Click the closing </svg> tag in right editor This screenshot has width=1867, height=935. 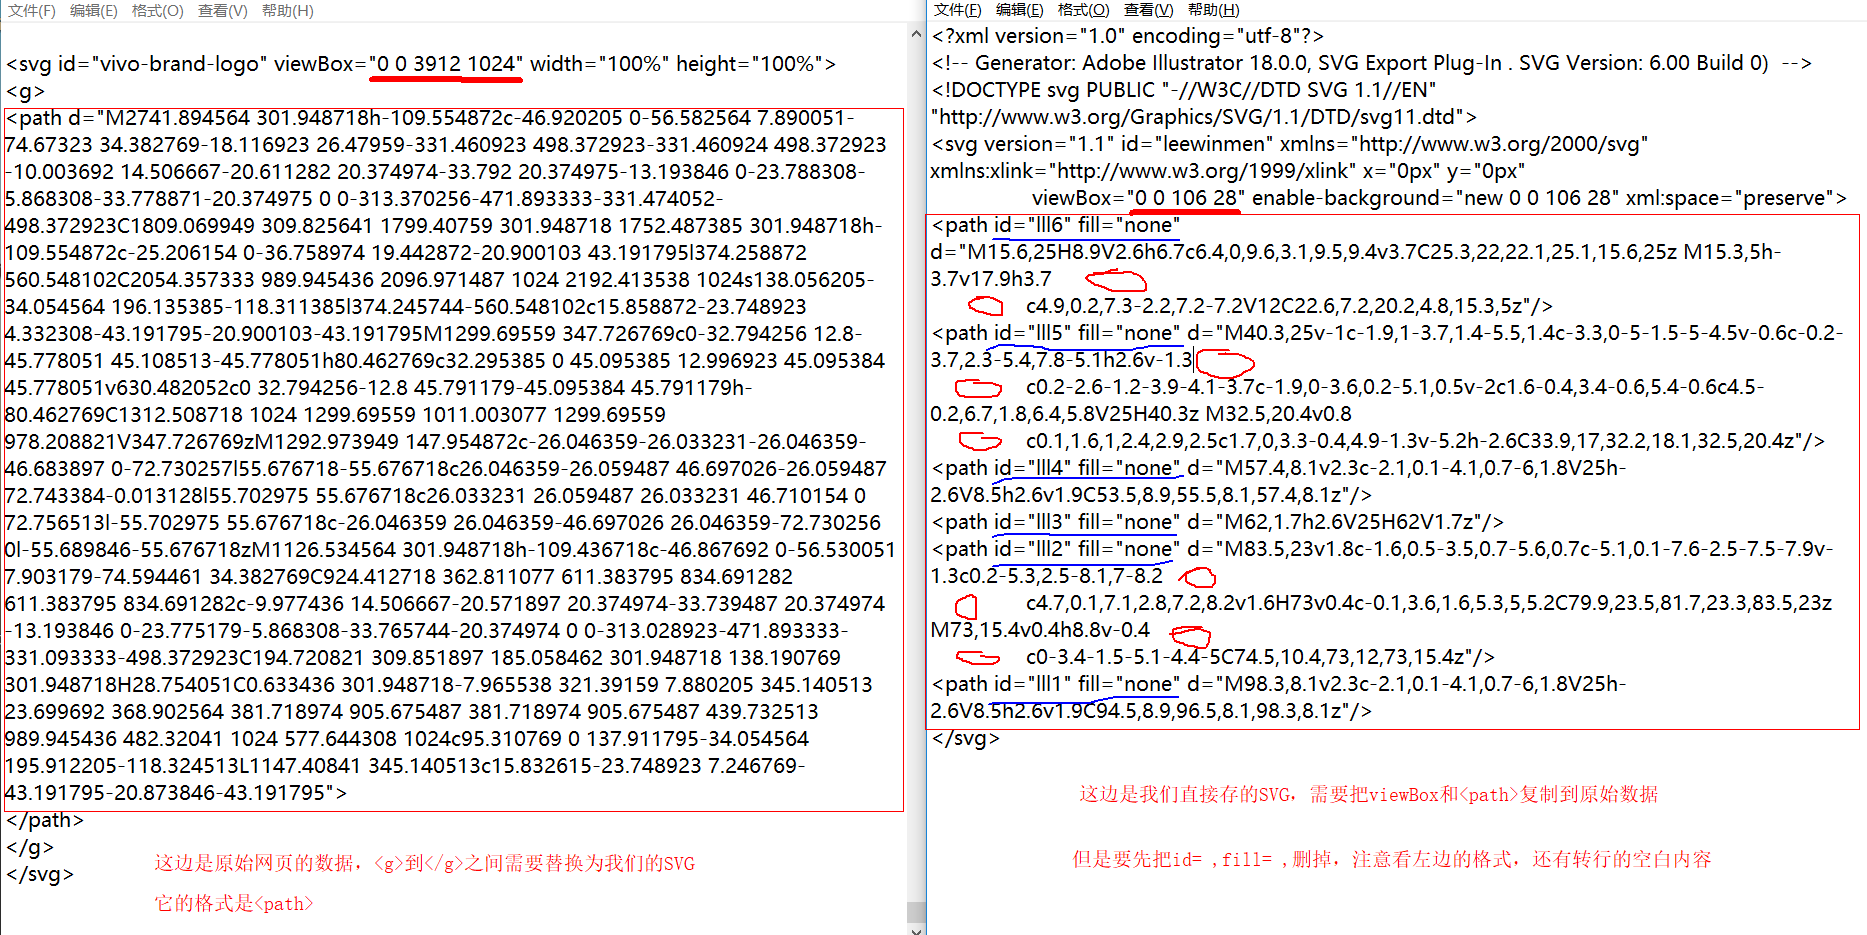(966, 738)
